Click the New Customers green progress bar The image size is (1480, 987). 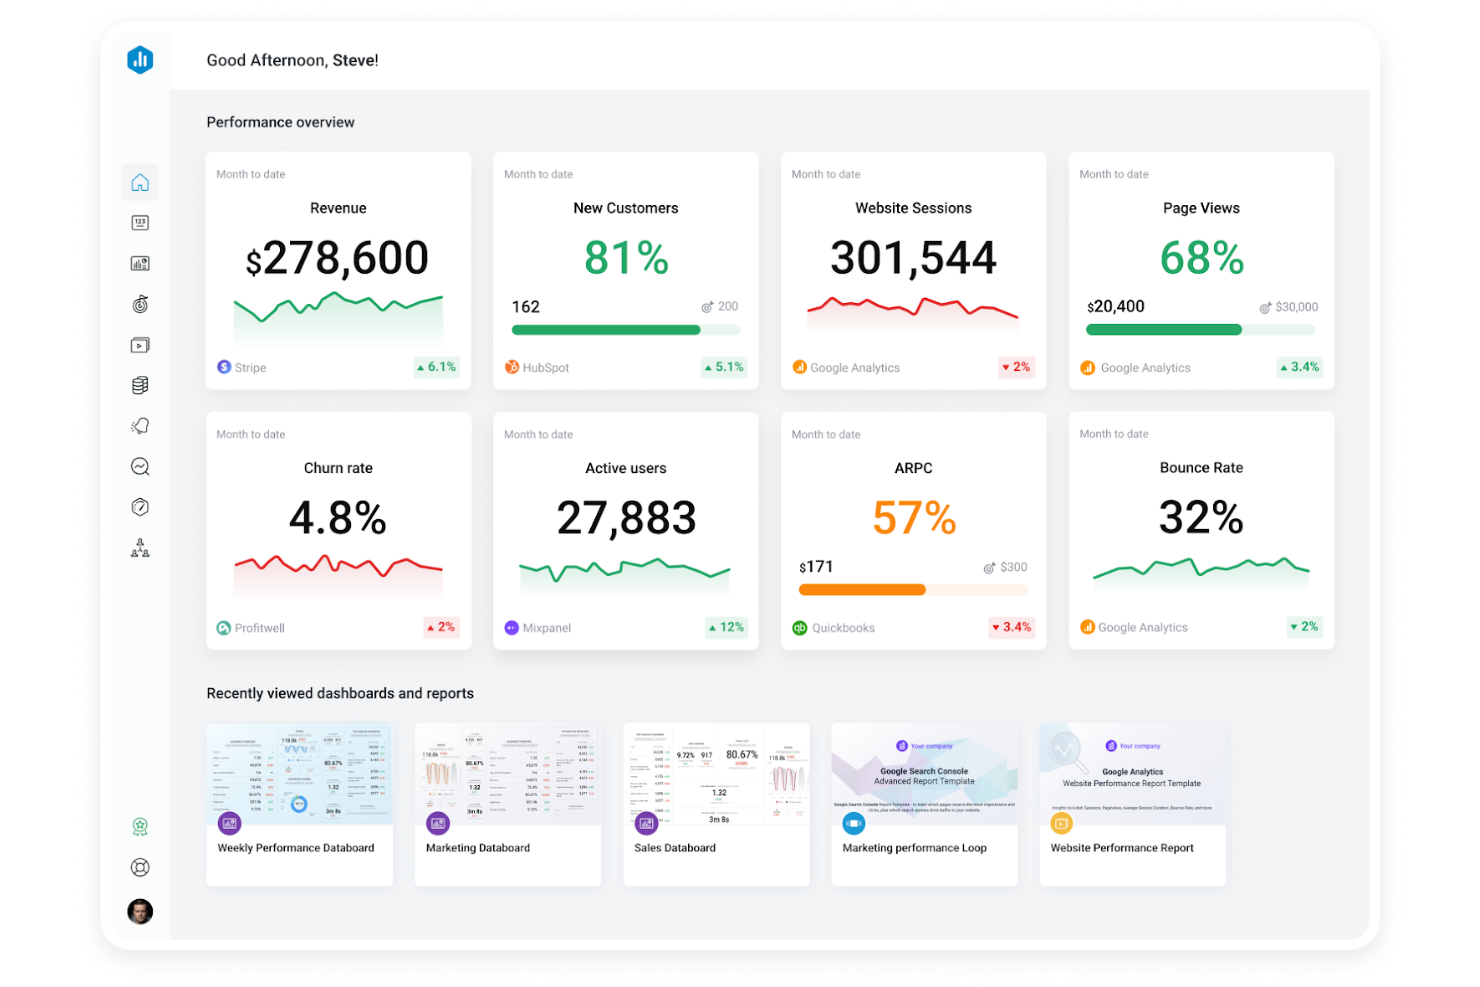point(626,330)
